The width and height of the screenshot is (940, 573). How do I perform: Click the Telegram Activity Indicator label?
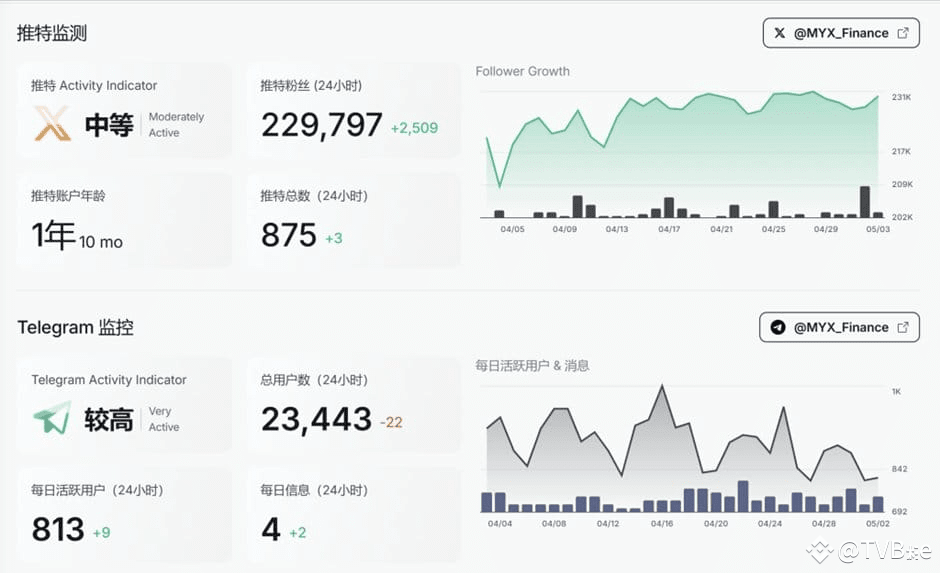(109, 380)
